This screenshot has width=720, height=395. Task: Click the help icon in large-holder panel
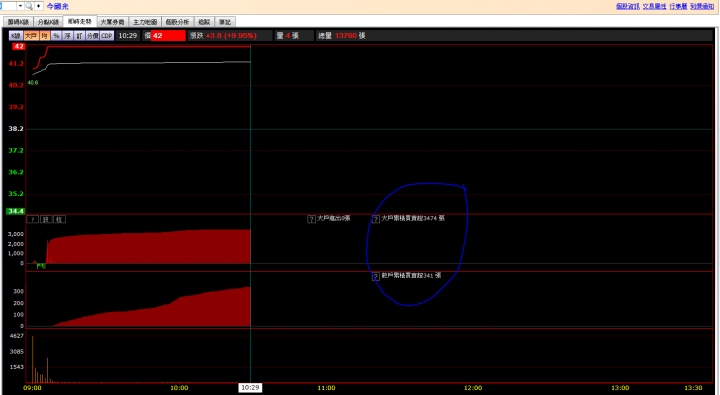33,220
